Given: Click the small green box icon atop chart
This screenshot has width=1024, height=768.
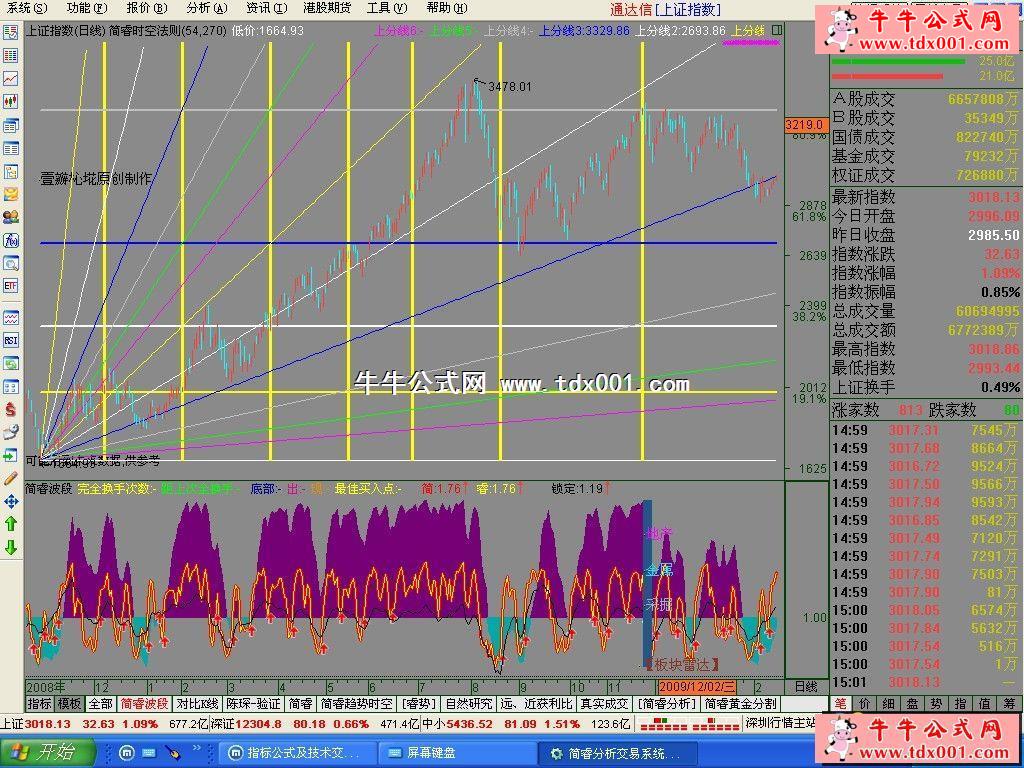Looking at the screenshot, I should pos(776,30).
